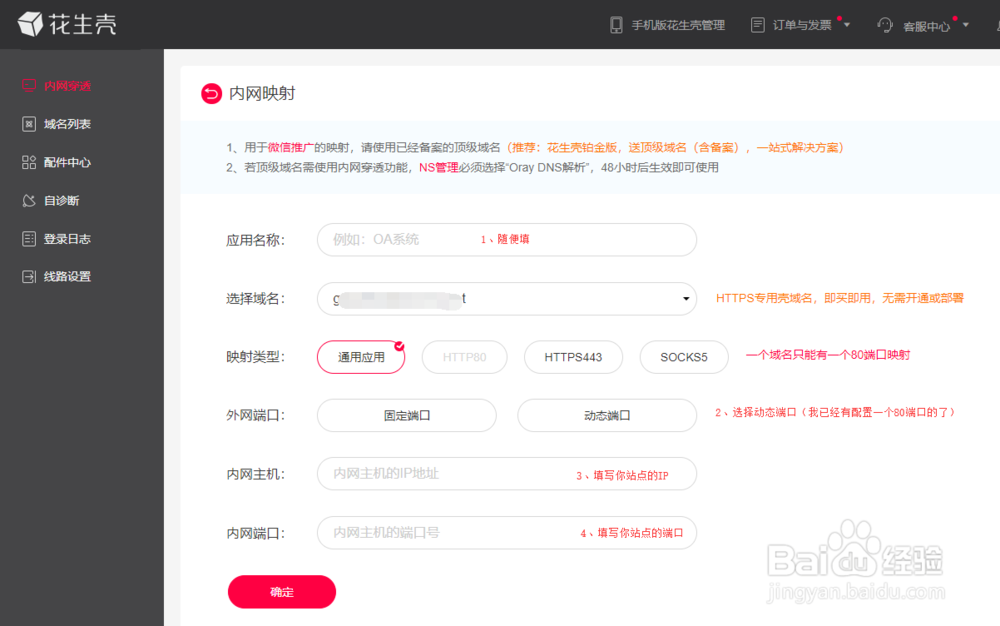This screenshot has height=626, width=1000.
Task: Open 订单与发票 link
Action: (802, 25)
